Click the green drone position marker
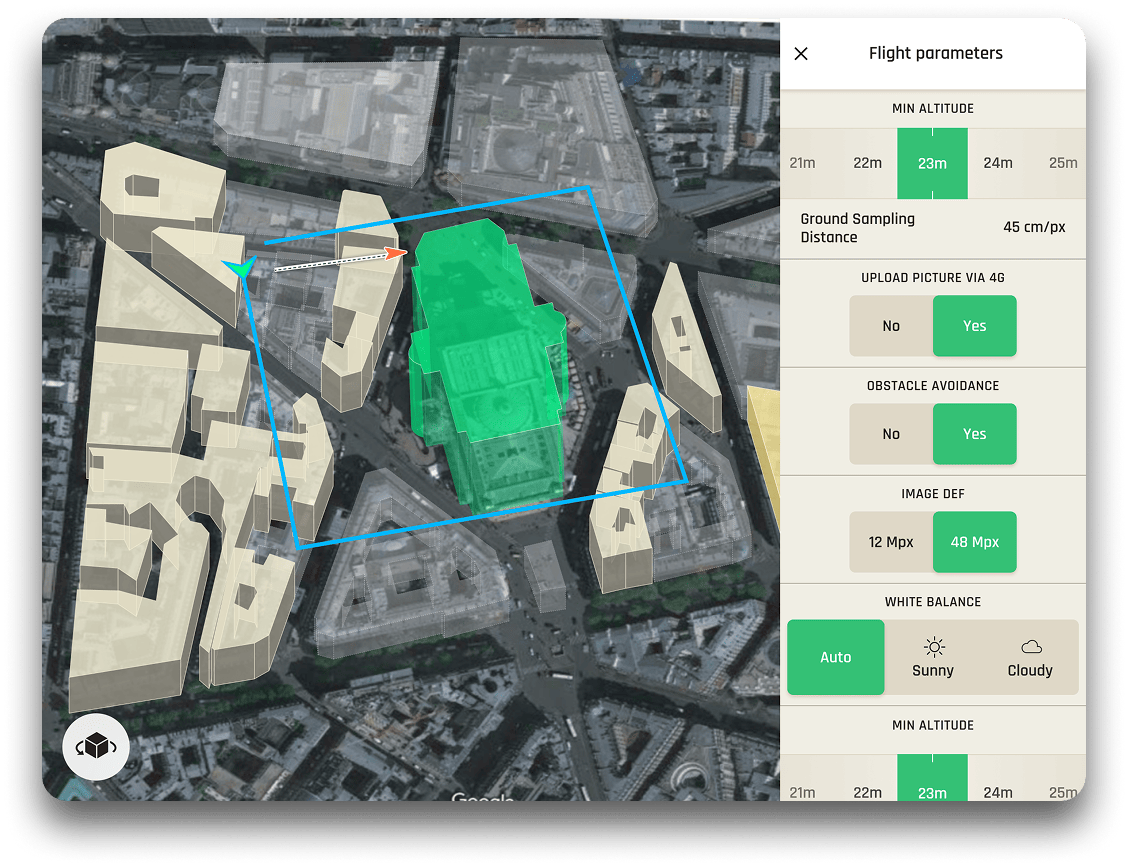This screenshot has width=1127, height=866. (240, 267)
